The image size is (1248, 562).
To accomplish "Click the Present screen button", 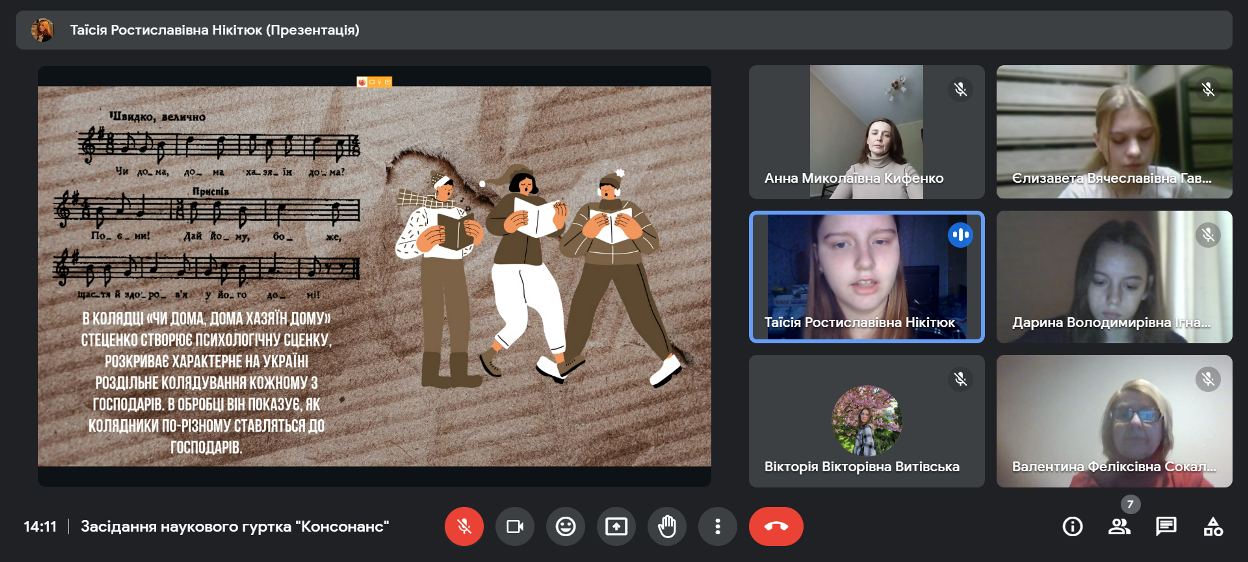I will pyautogui.click(x=616, y=526).
